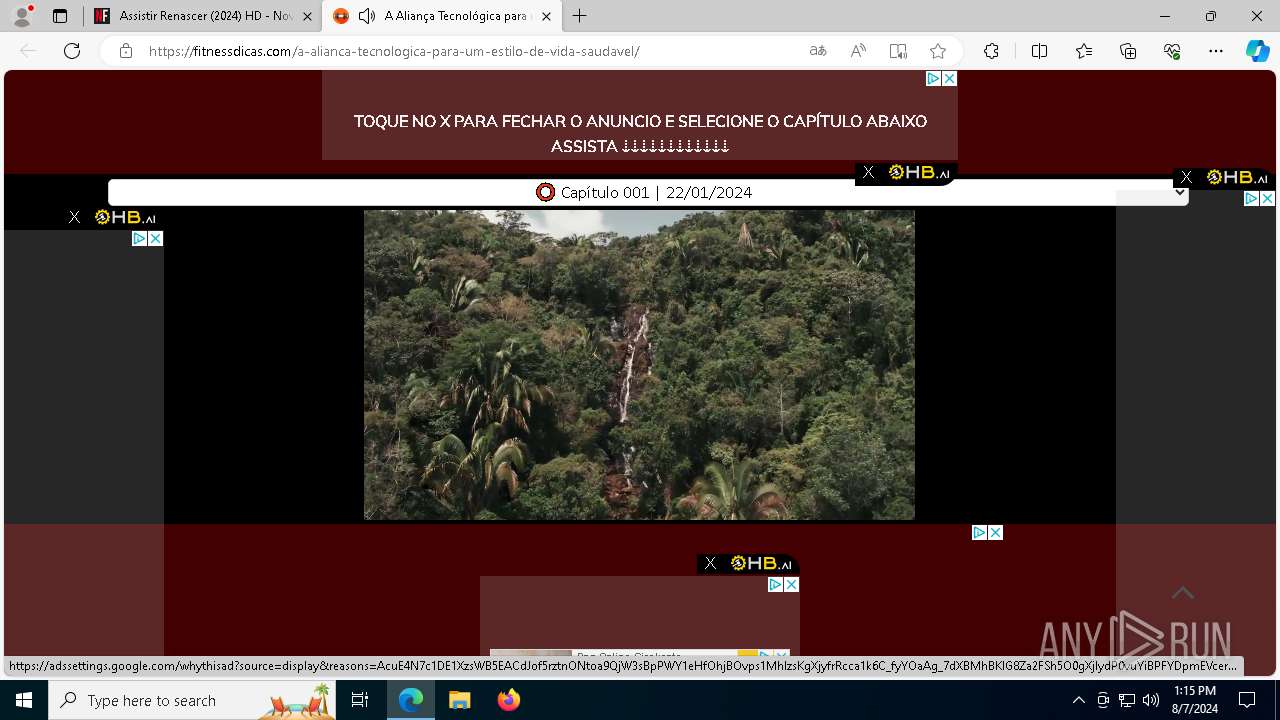This screenshot has height=720, width=1280.
Task: Open a new browser tab
Action: pyautogui.click(x=579, y=16)
